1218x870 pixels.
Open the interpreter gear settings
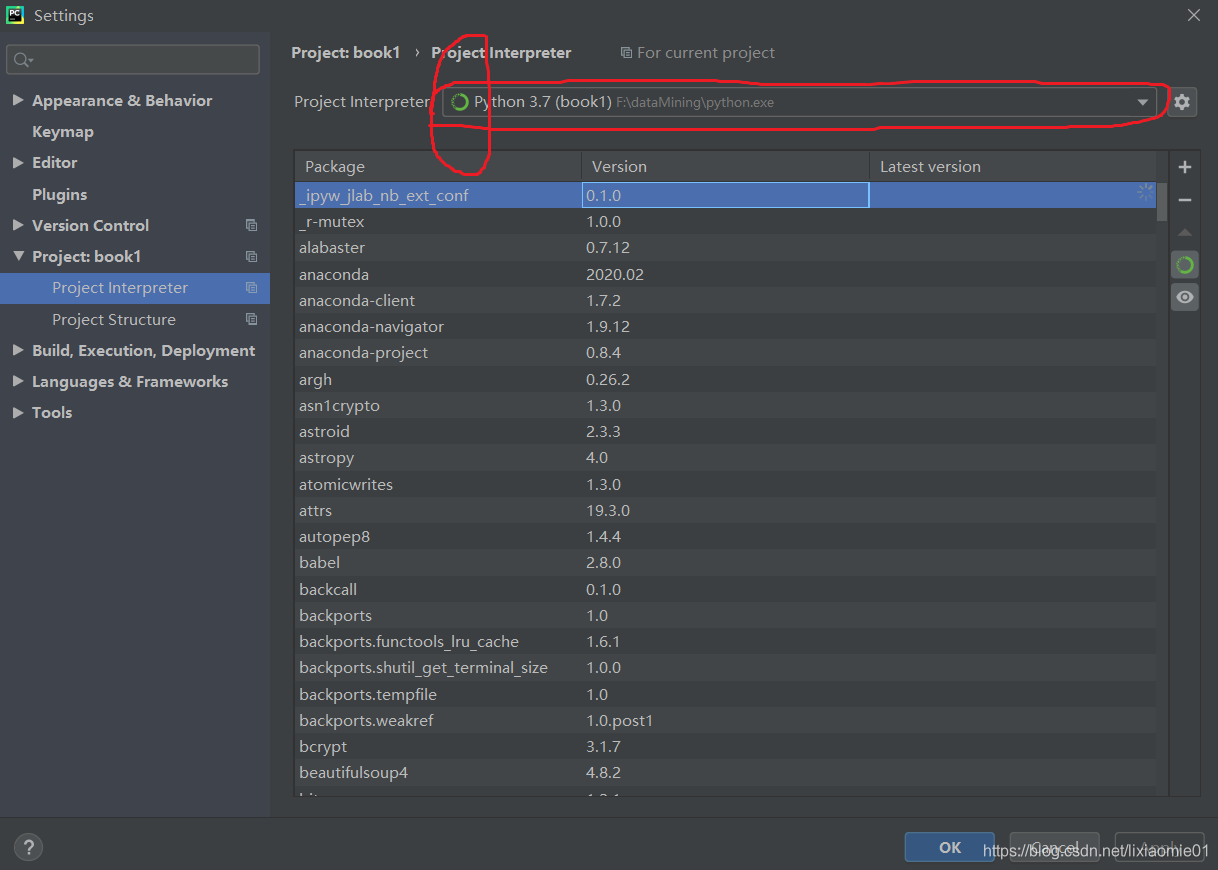click(x=1182, y=102)
